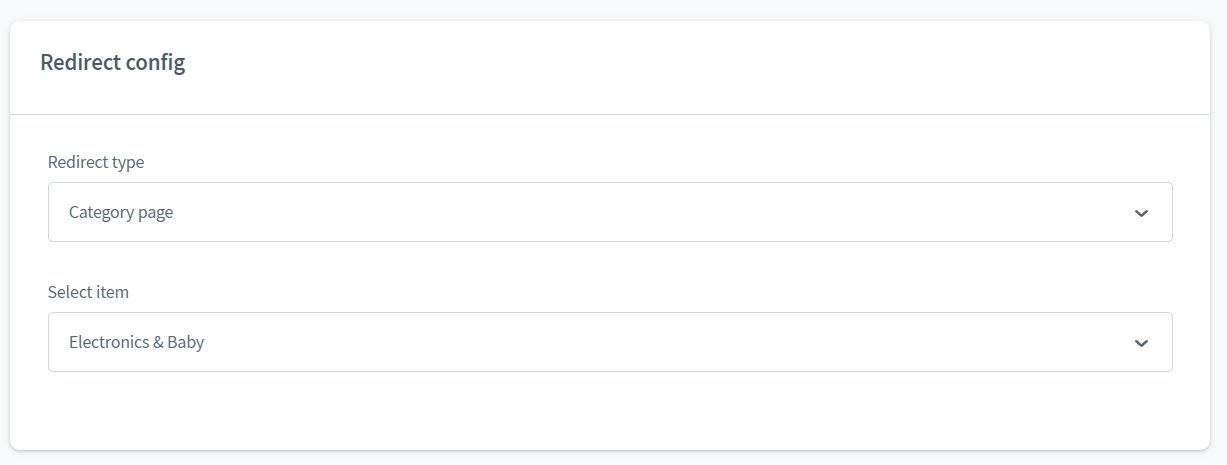This screenshot has height=465, width=1227.
Task: Click the gap between the two dropdown fields
Action: [x=610, y=265]
